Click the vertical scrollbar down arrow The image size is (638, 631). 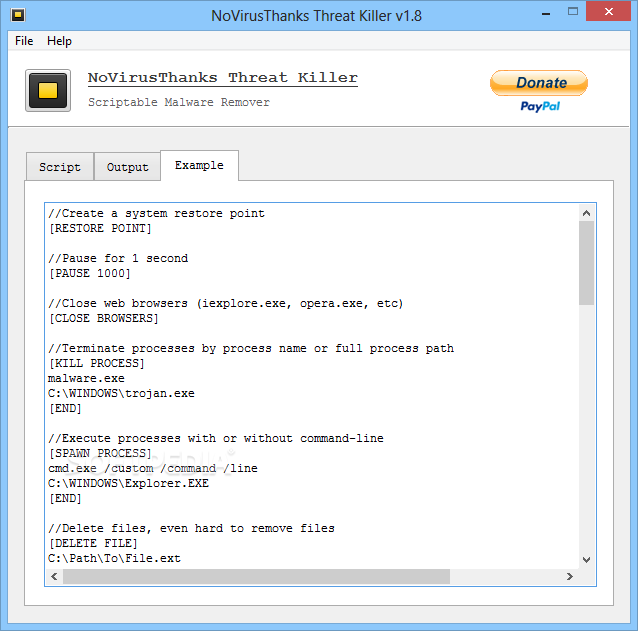click(x=586, y=560)
